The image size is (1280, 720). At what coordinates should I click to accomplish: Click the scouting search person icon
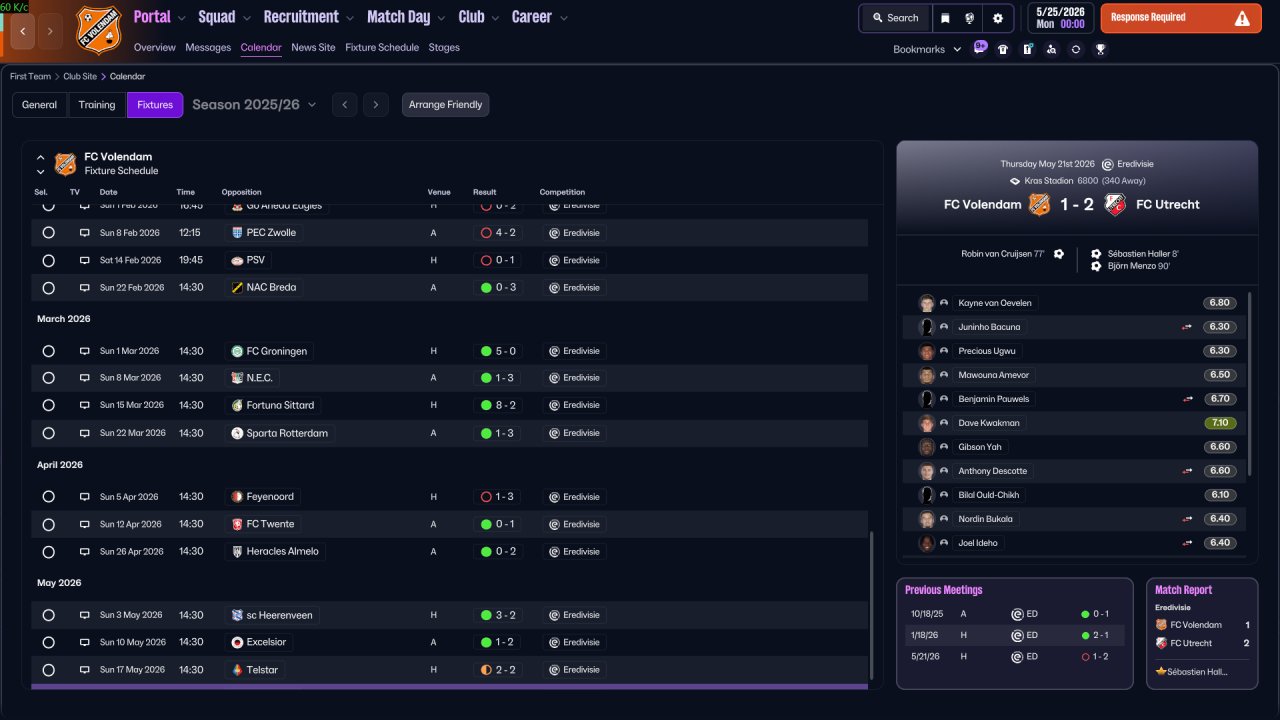[x=1051, y=49]
